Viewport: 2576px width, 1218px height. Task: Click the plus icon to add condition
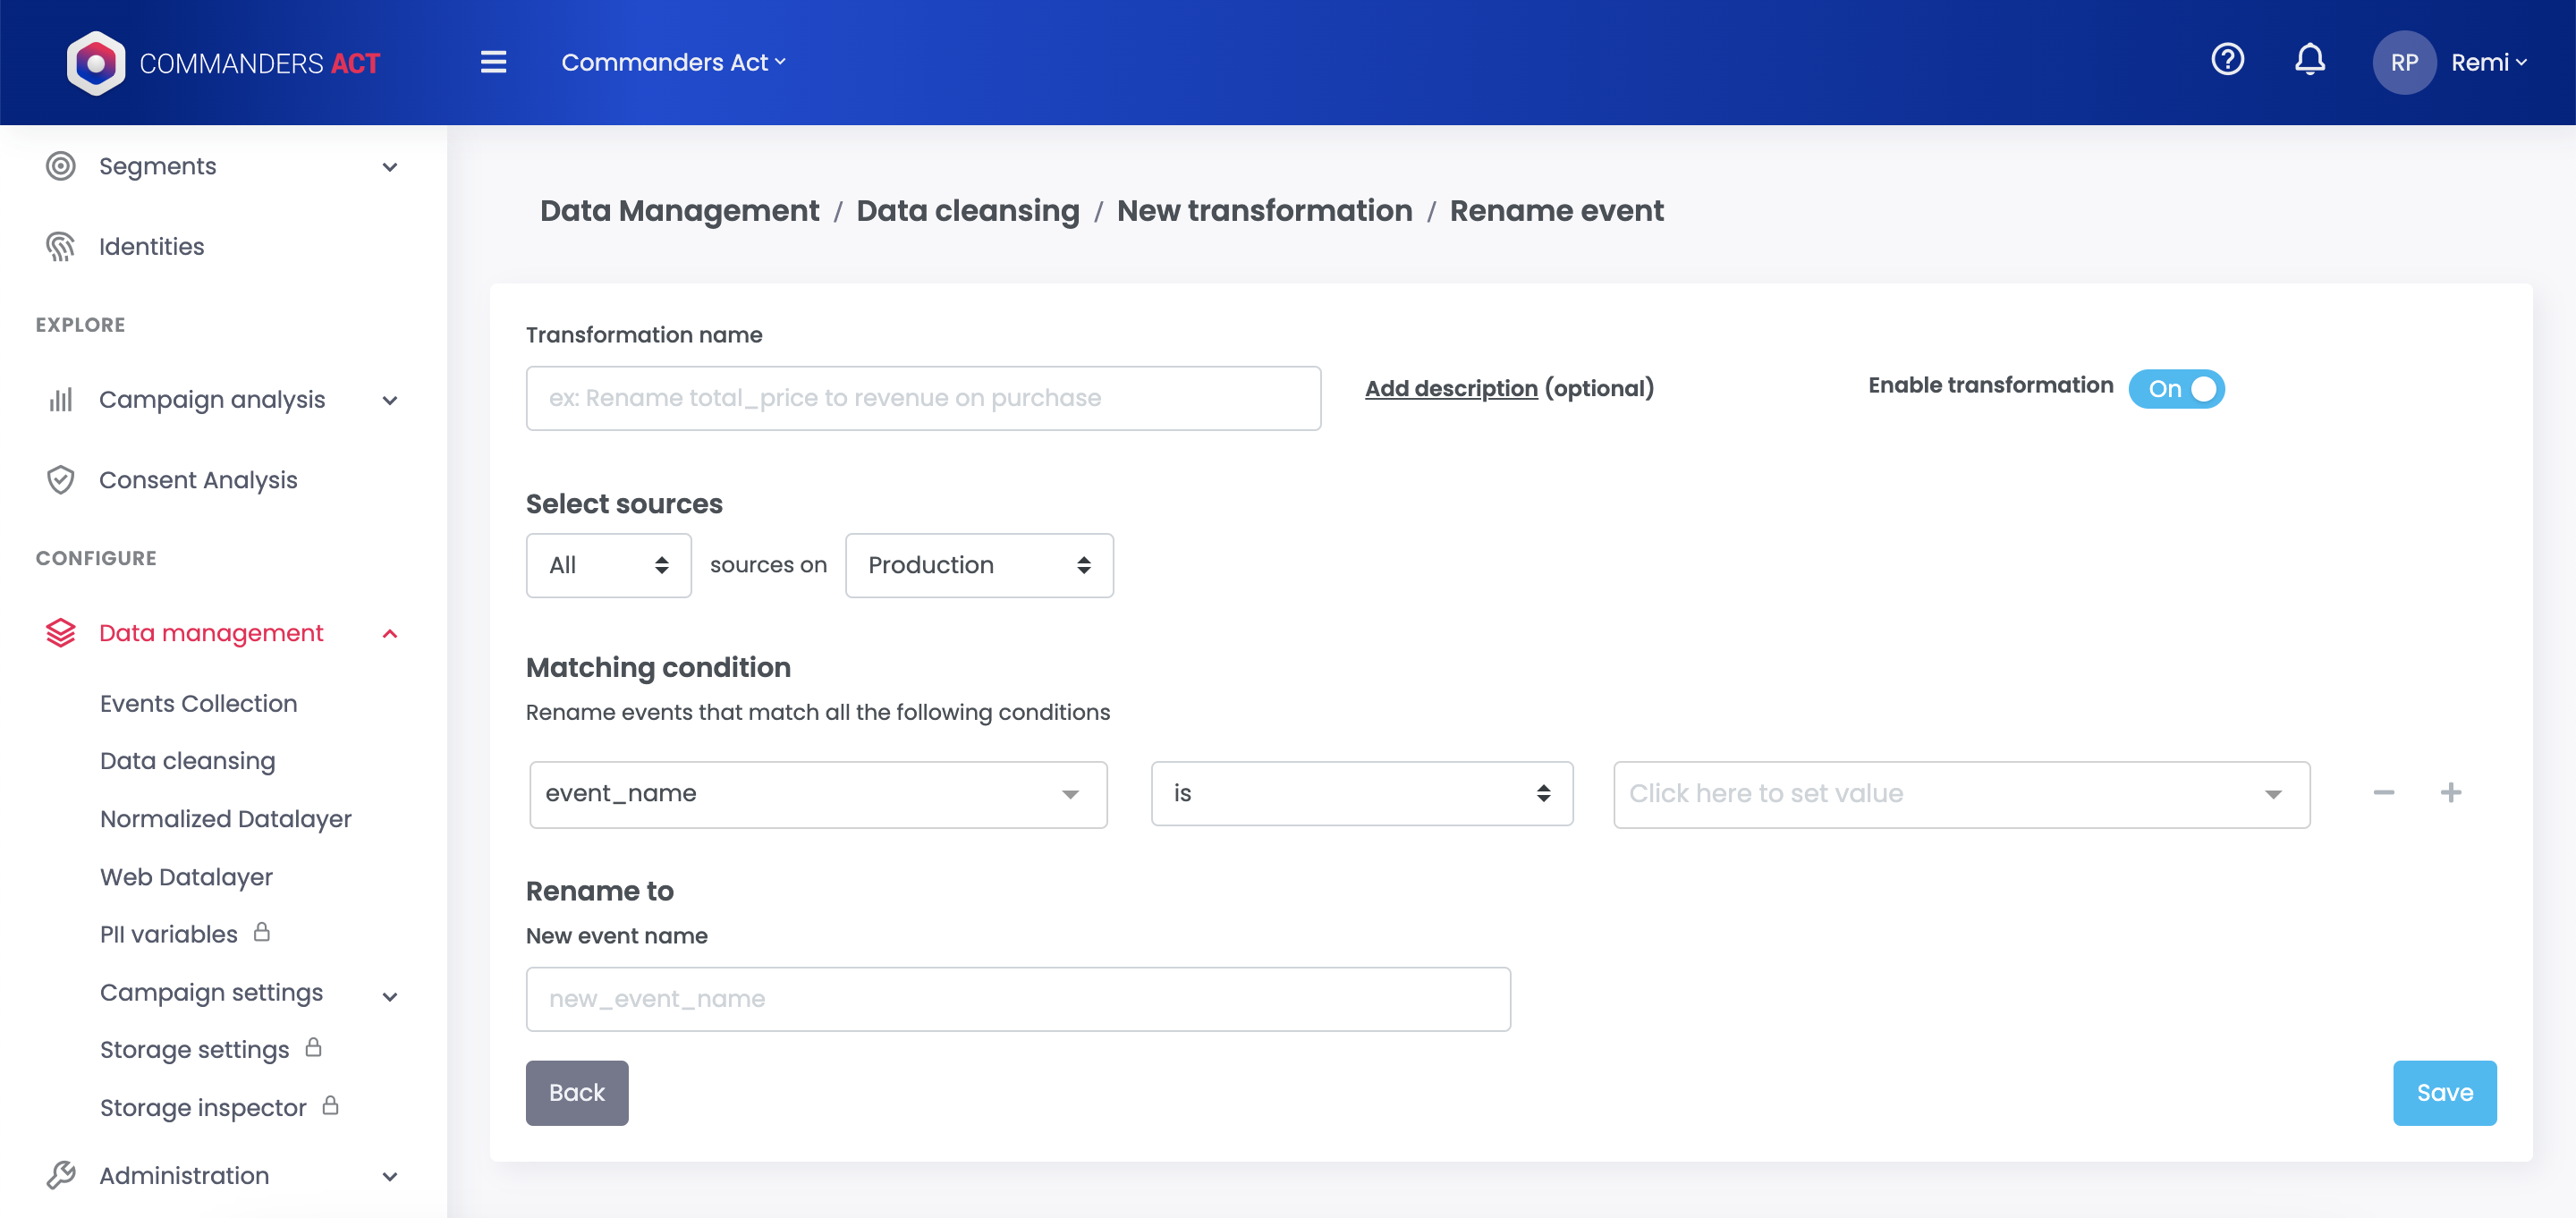point(2450,793)
